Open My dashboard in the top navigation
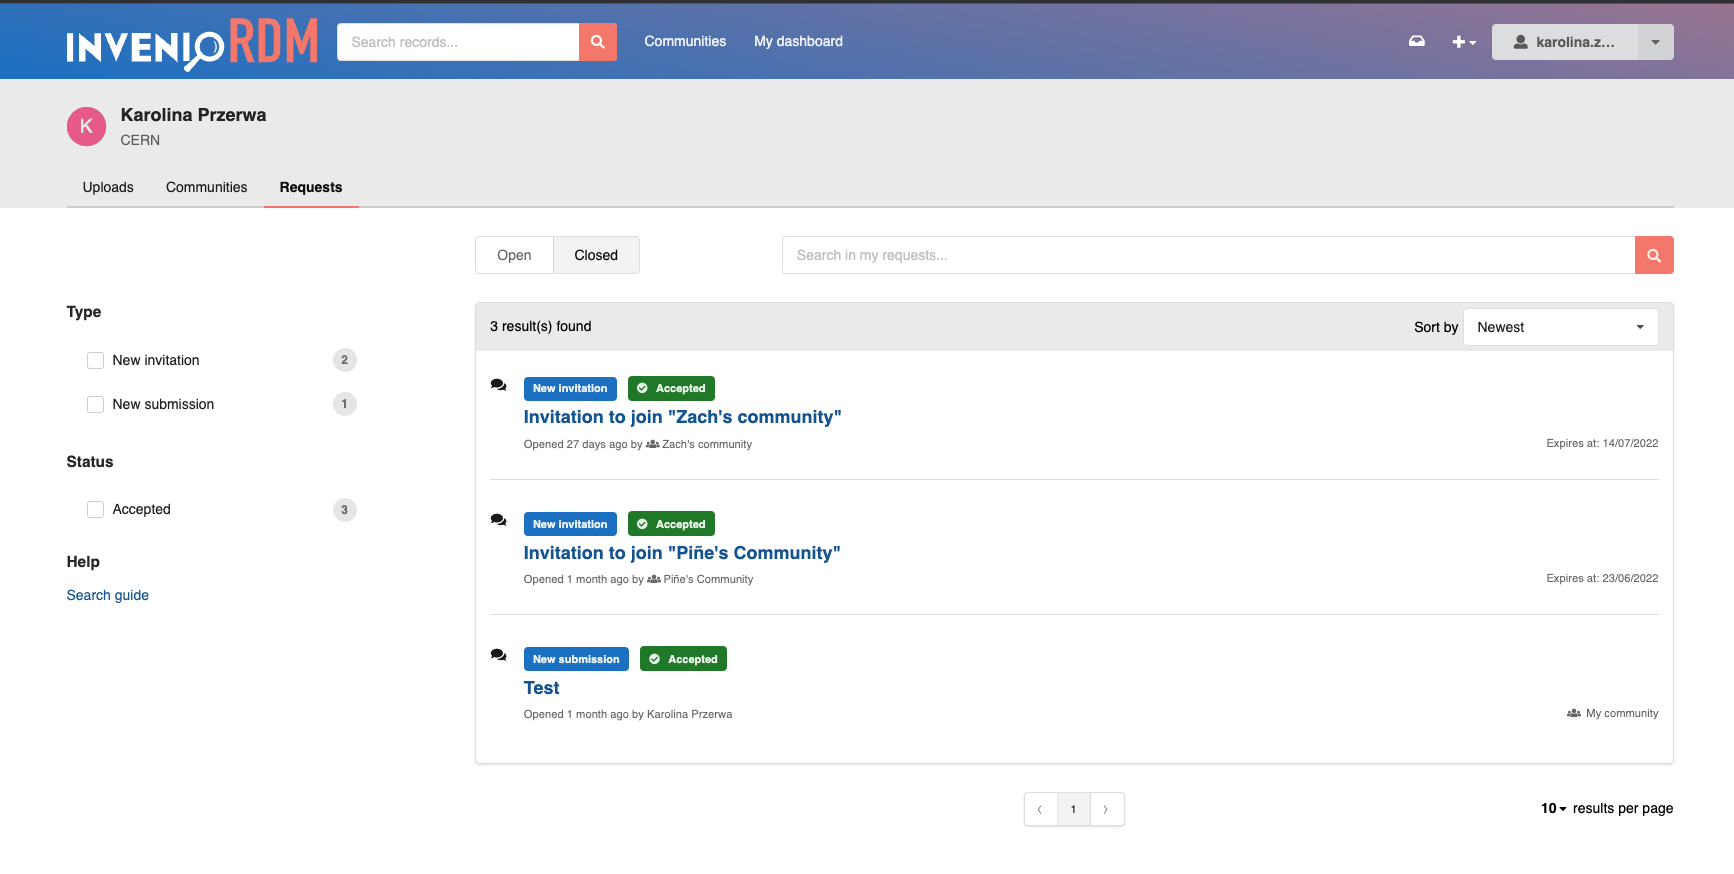The width and height of the screenshot is (1734, 874). point(798,41)
